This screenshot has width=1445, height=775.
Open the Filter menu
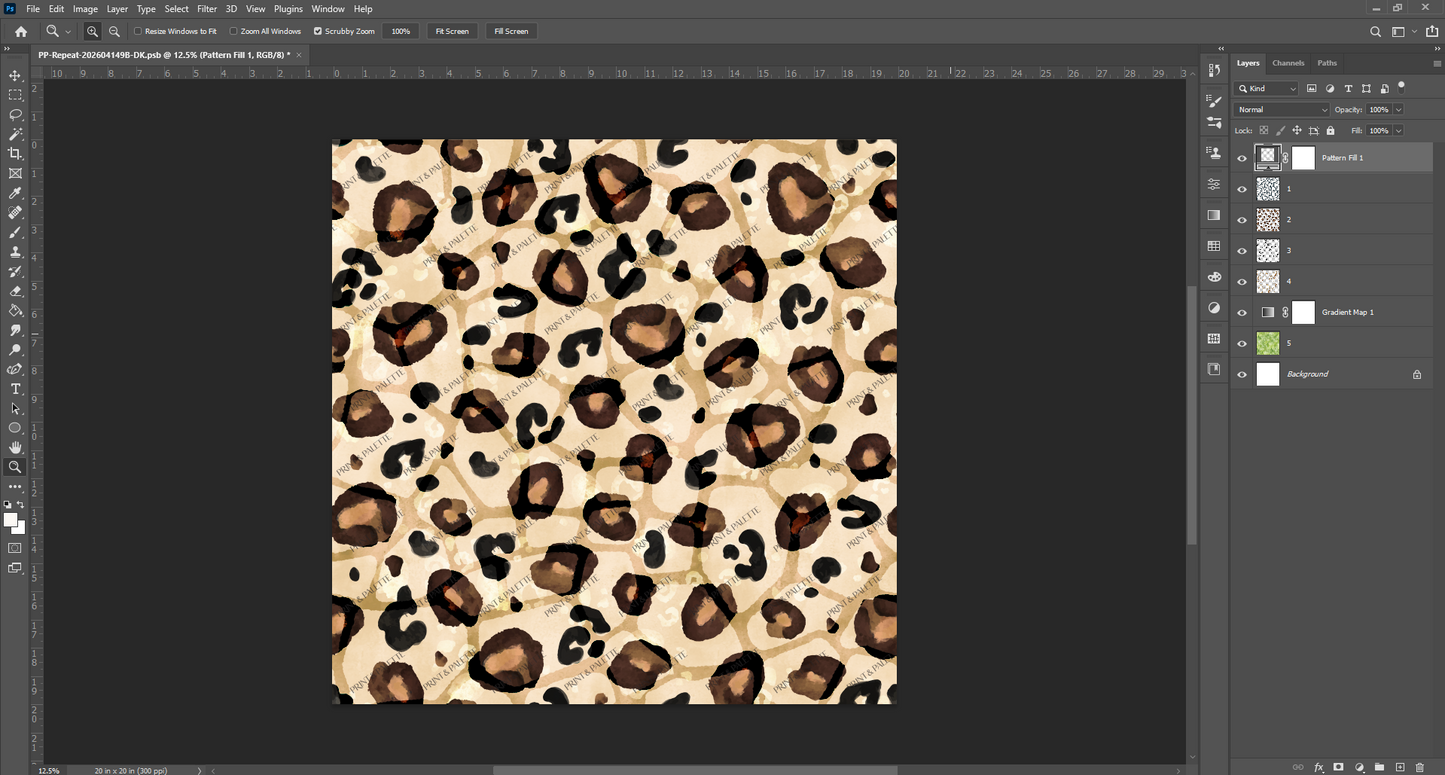coord(207,9)
